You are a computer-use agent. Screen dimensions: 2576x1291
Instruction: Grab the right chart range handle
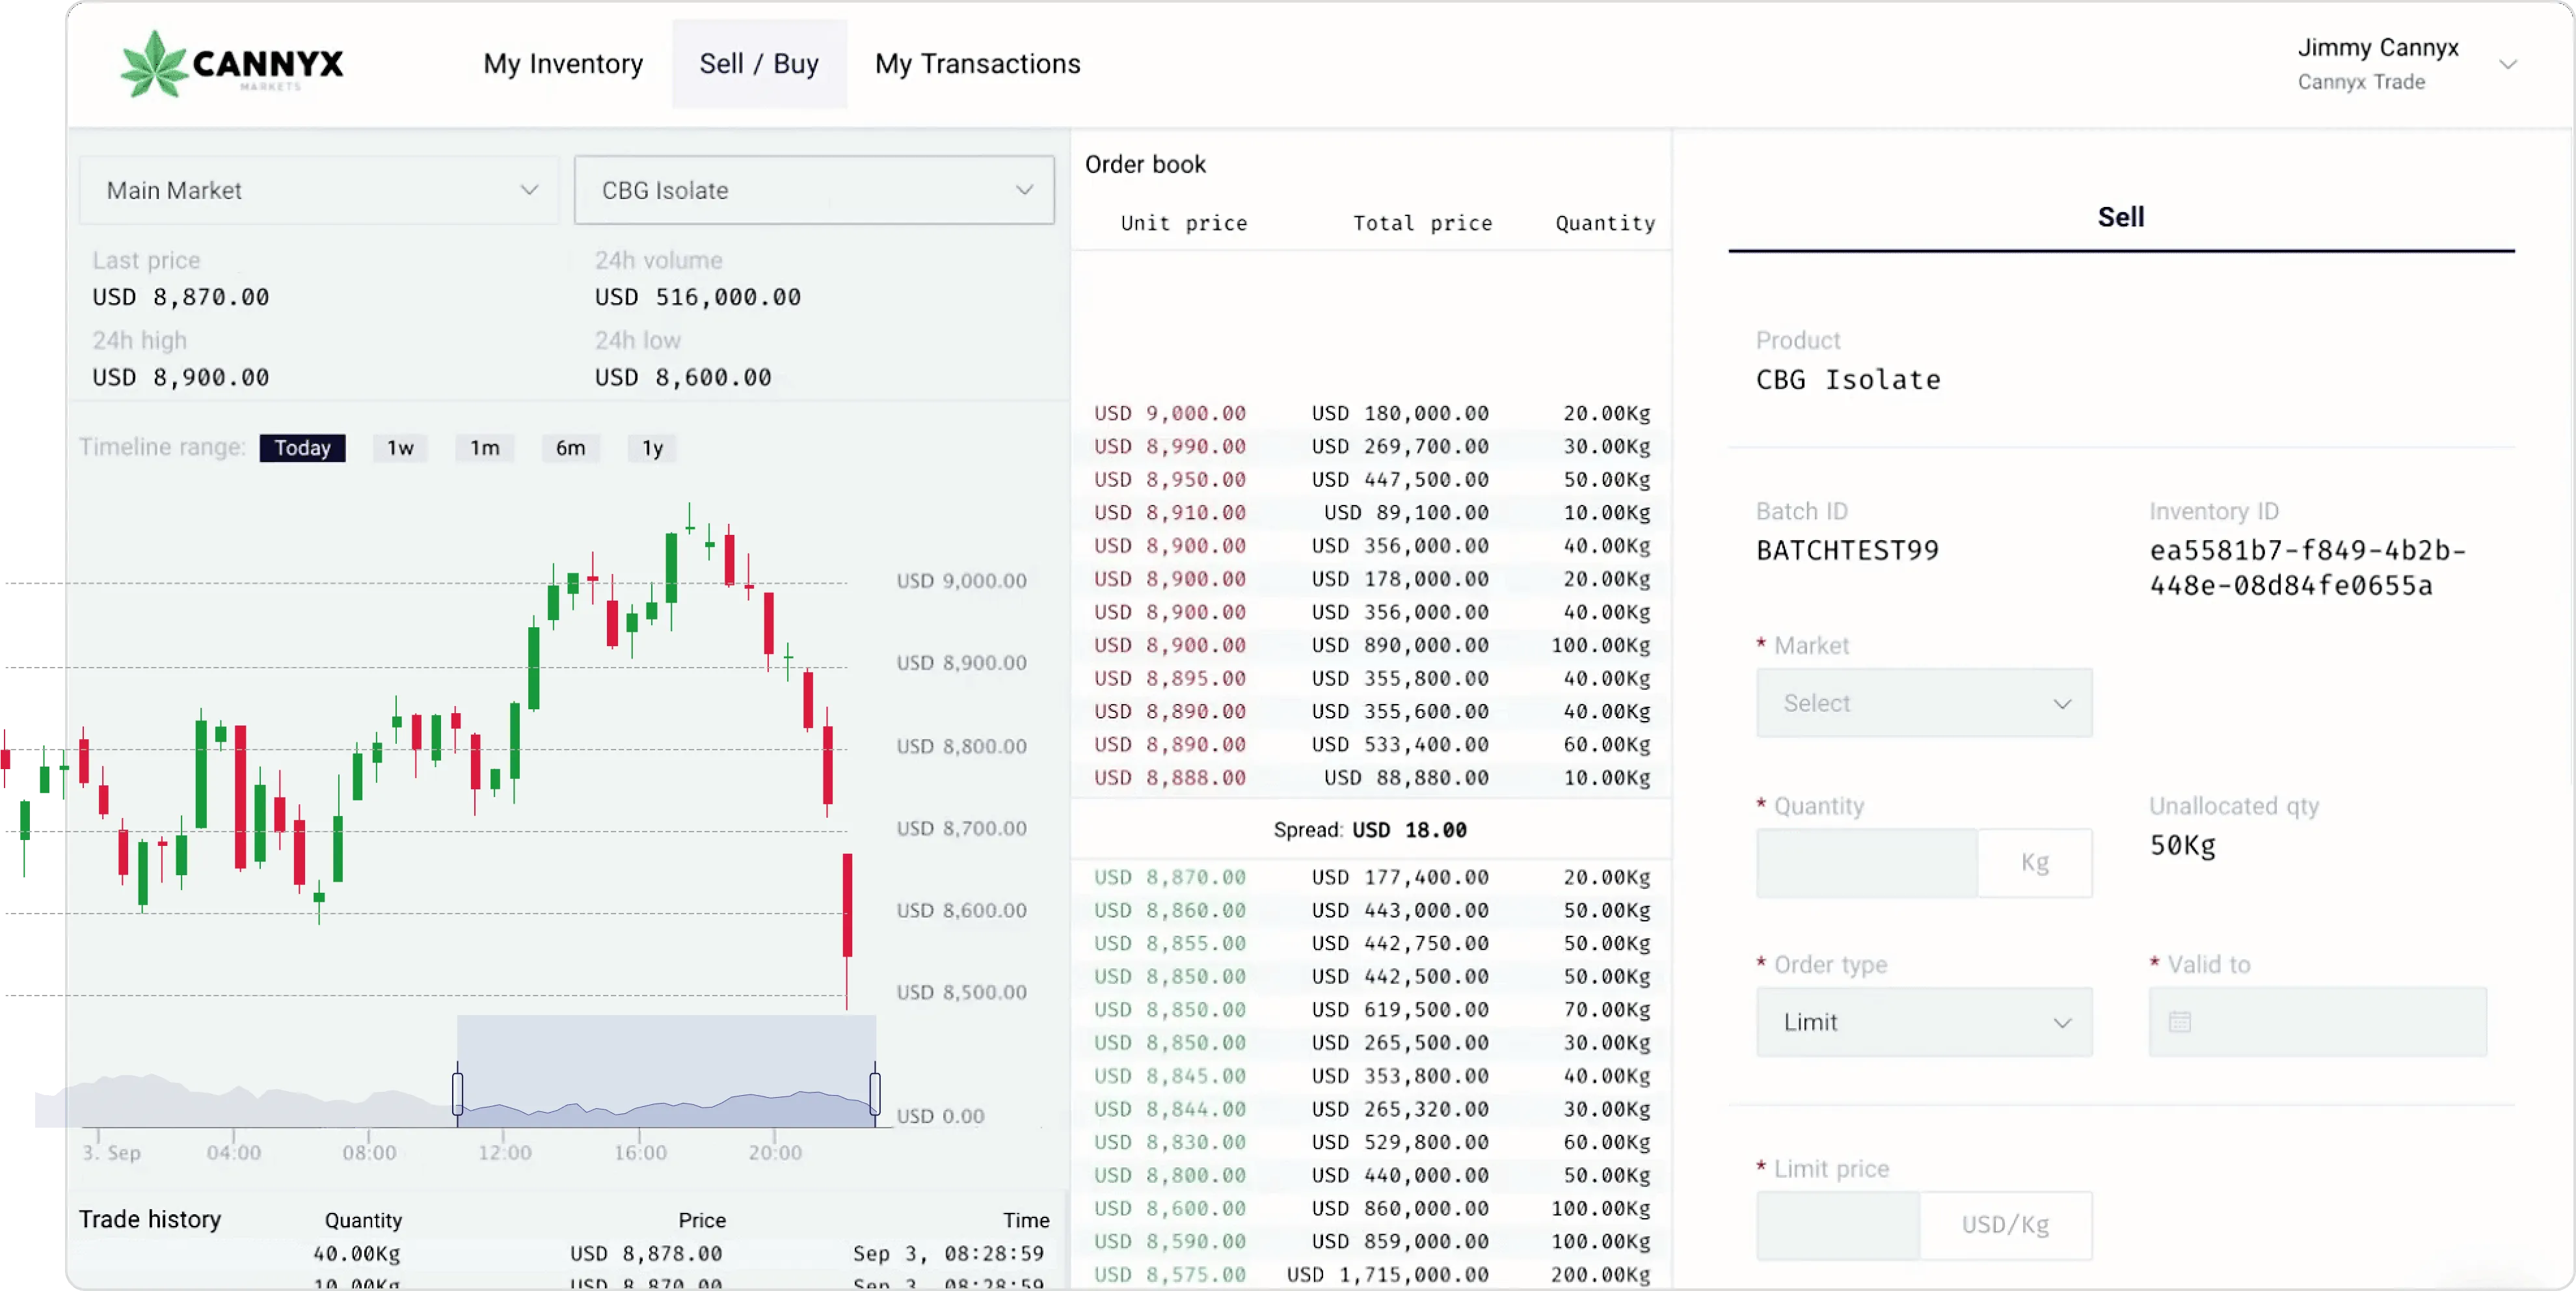tap(875, 1093)
